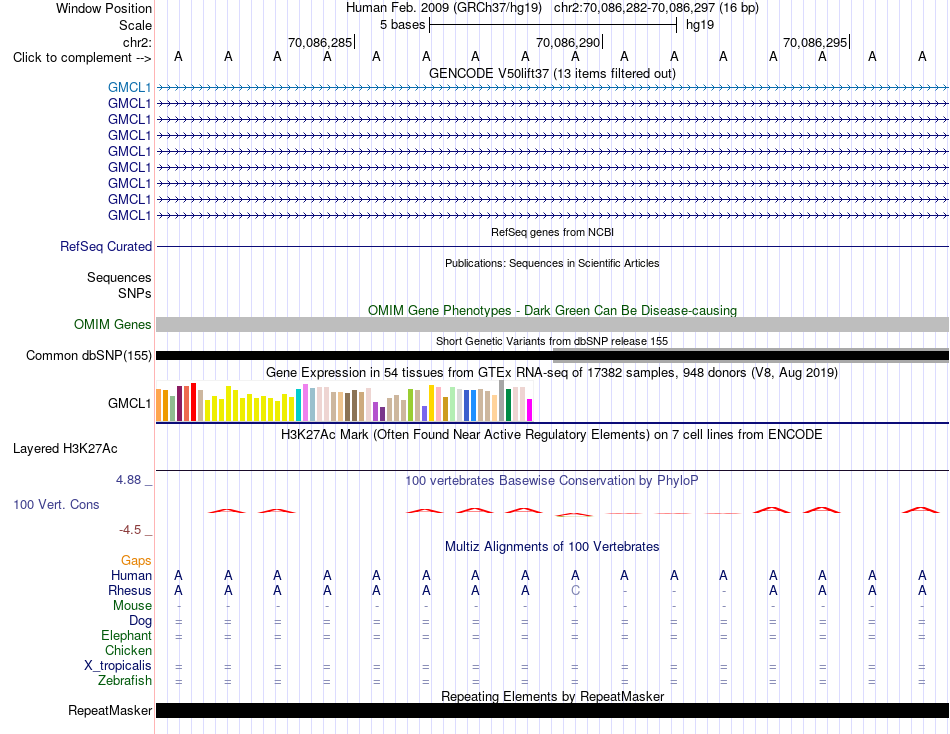Click the gray dbSNP variant bar under the black bar
The height and width of the screenshot is (734, 950).
(751, 361)
